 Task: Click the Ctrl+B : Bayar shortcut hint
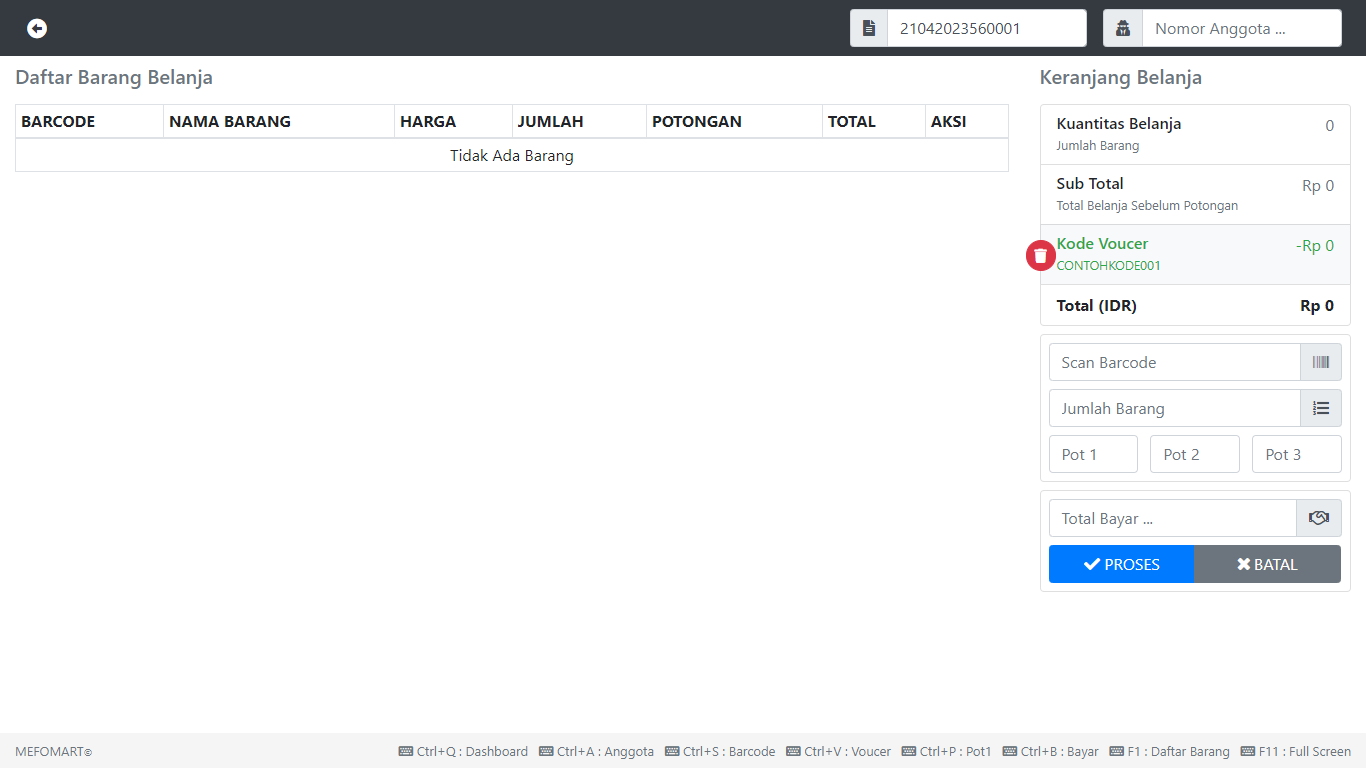(1050, 751)
